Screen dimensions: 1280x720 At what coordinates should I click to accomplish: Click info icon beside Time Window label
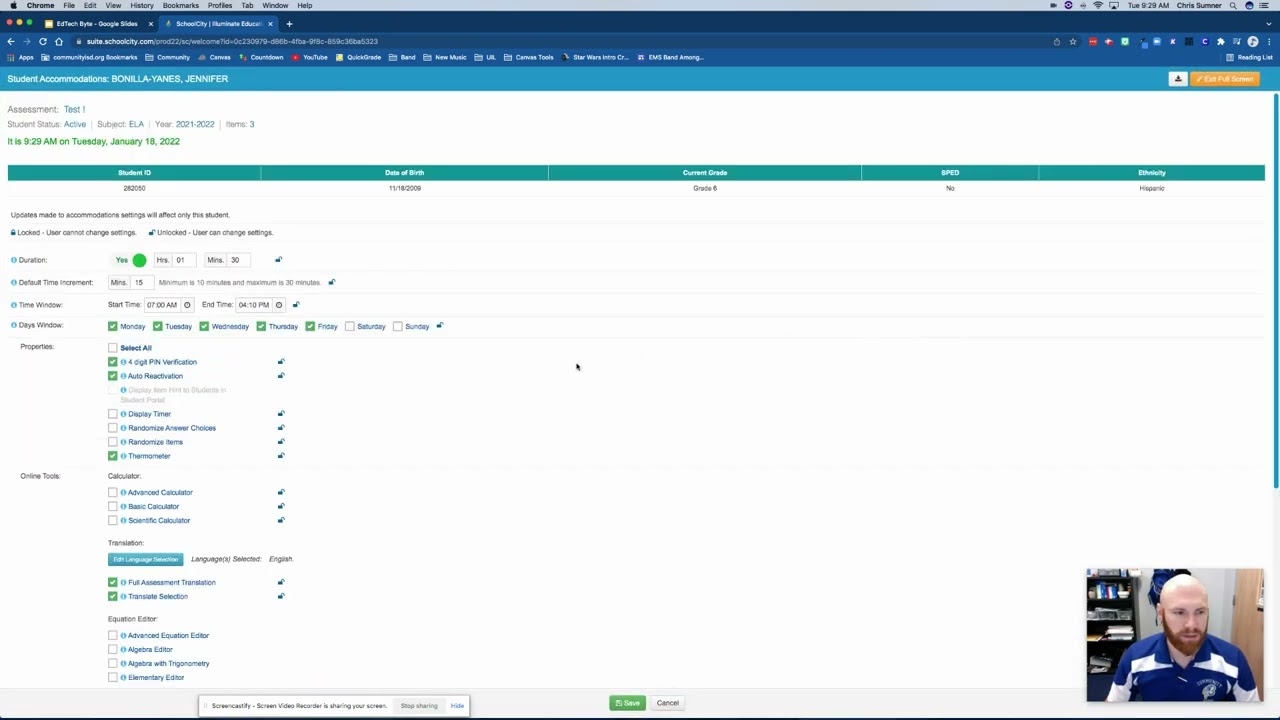(x=14, y=305)
